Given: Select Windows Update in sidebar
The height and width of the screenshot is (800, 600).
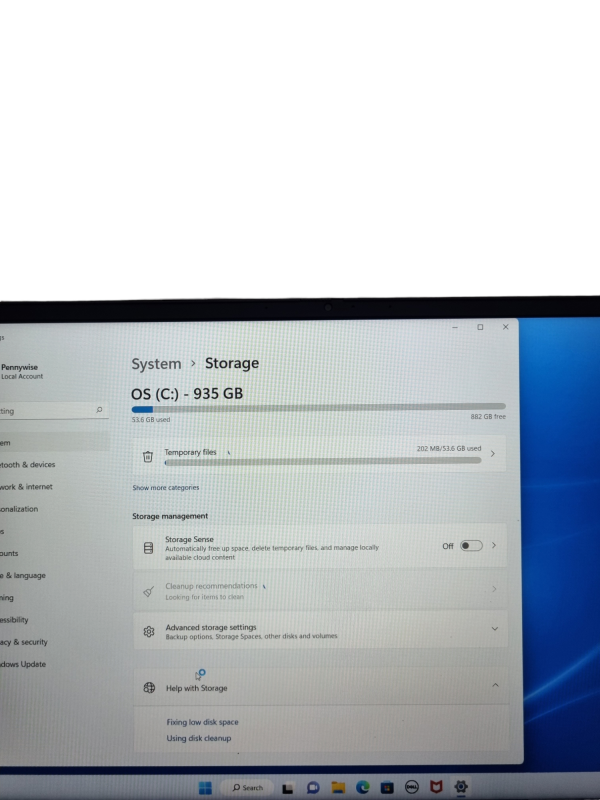Looking at the screenshot, I should [23, 664].
